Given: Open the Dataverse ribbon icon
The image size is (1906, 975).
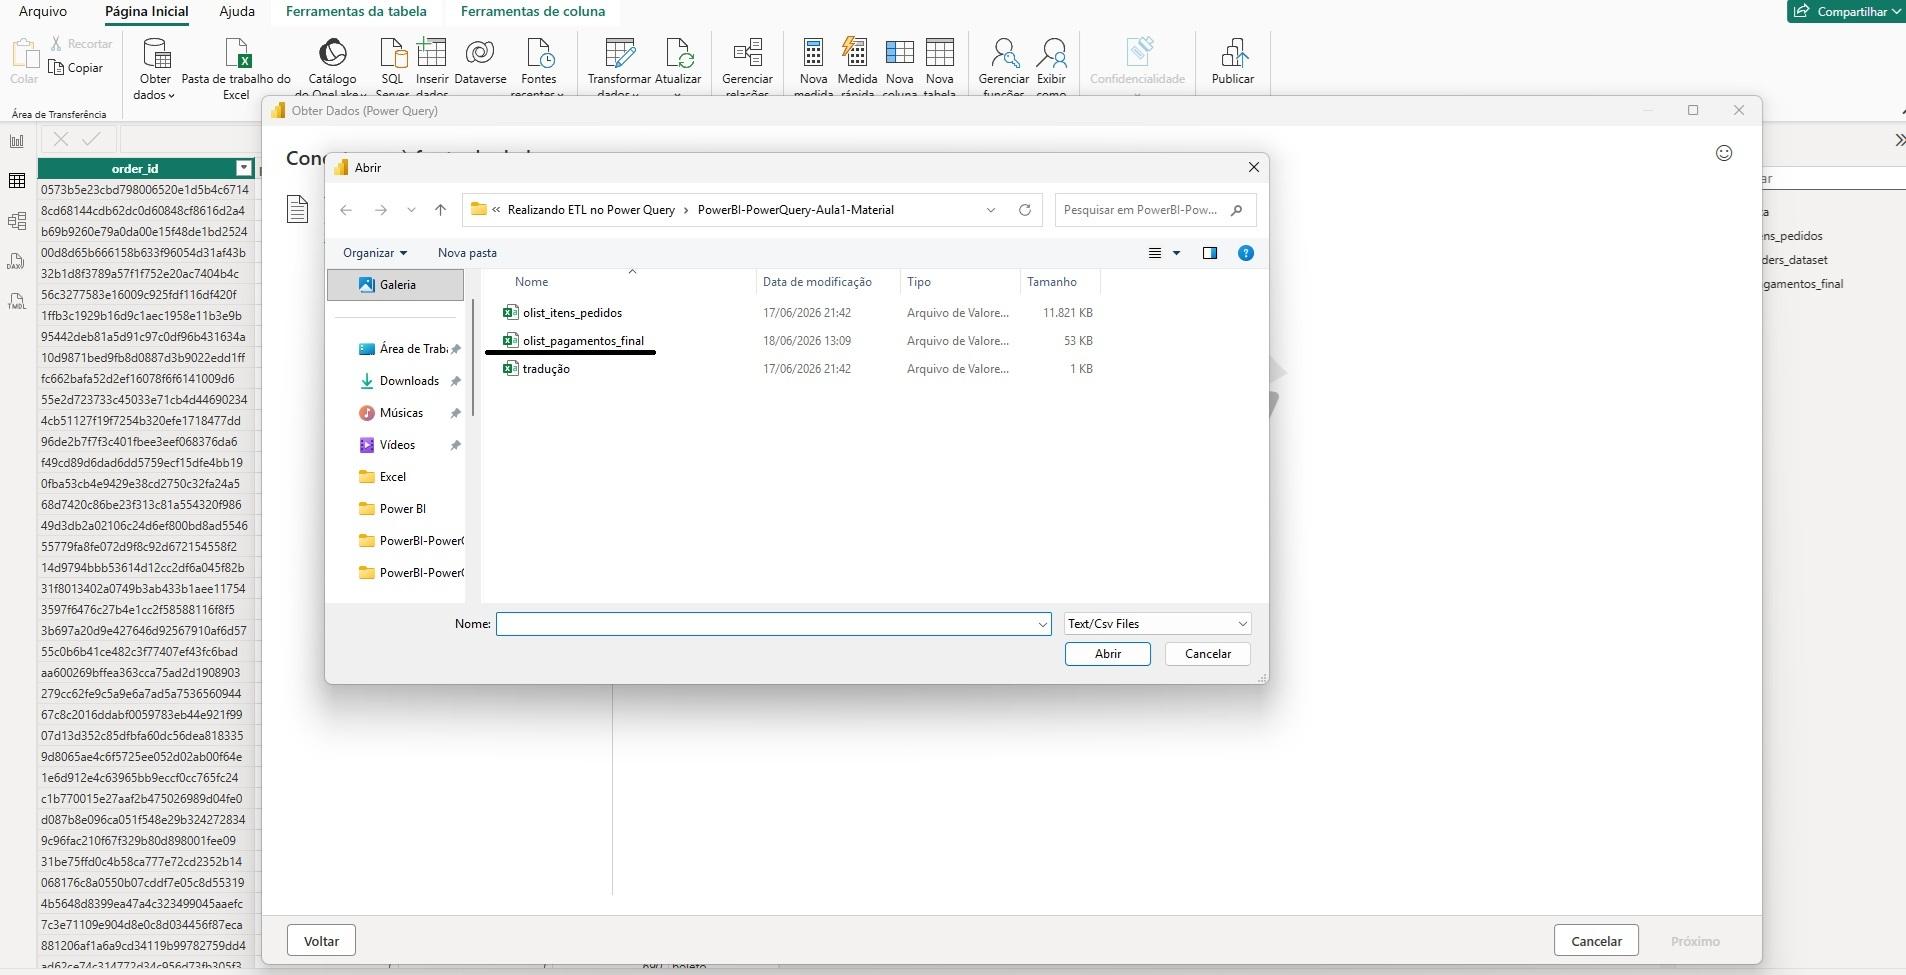Looking at the screenshot, I should tap(480, 52).
